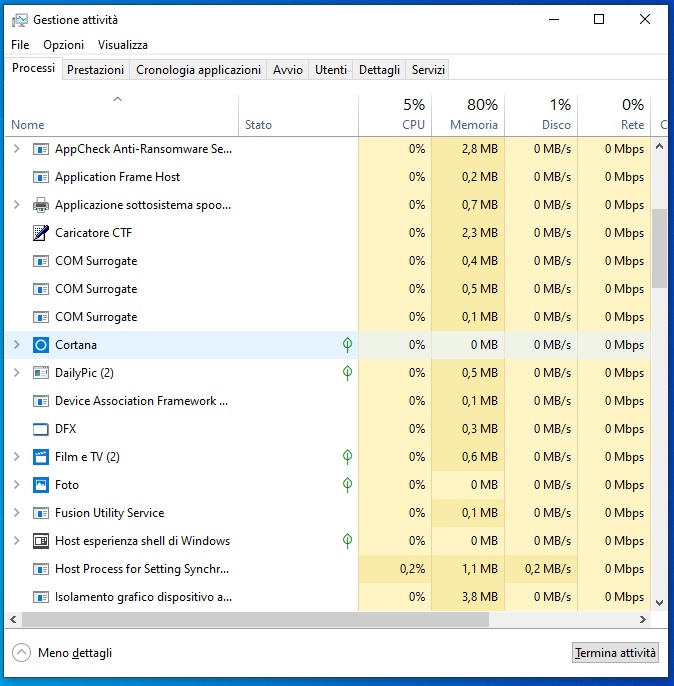Click the vertical scrollbar thumb
The image size is (674, 686).
[659, 248]
